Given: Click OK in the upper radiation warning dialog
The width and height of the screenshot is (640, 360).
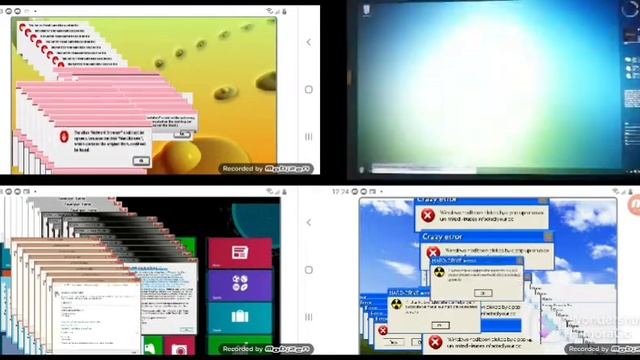Looking at the screenshot, I should tap(483, 293).
